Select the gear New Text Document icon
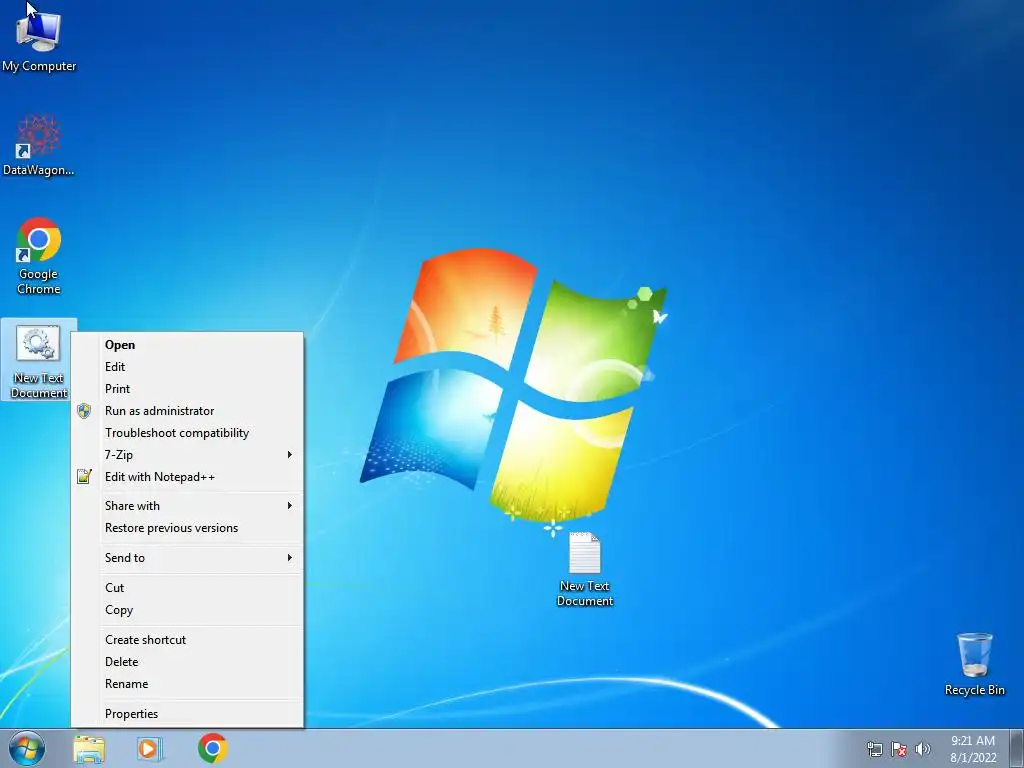This screenshot has height=768, width=1024. 39,360
